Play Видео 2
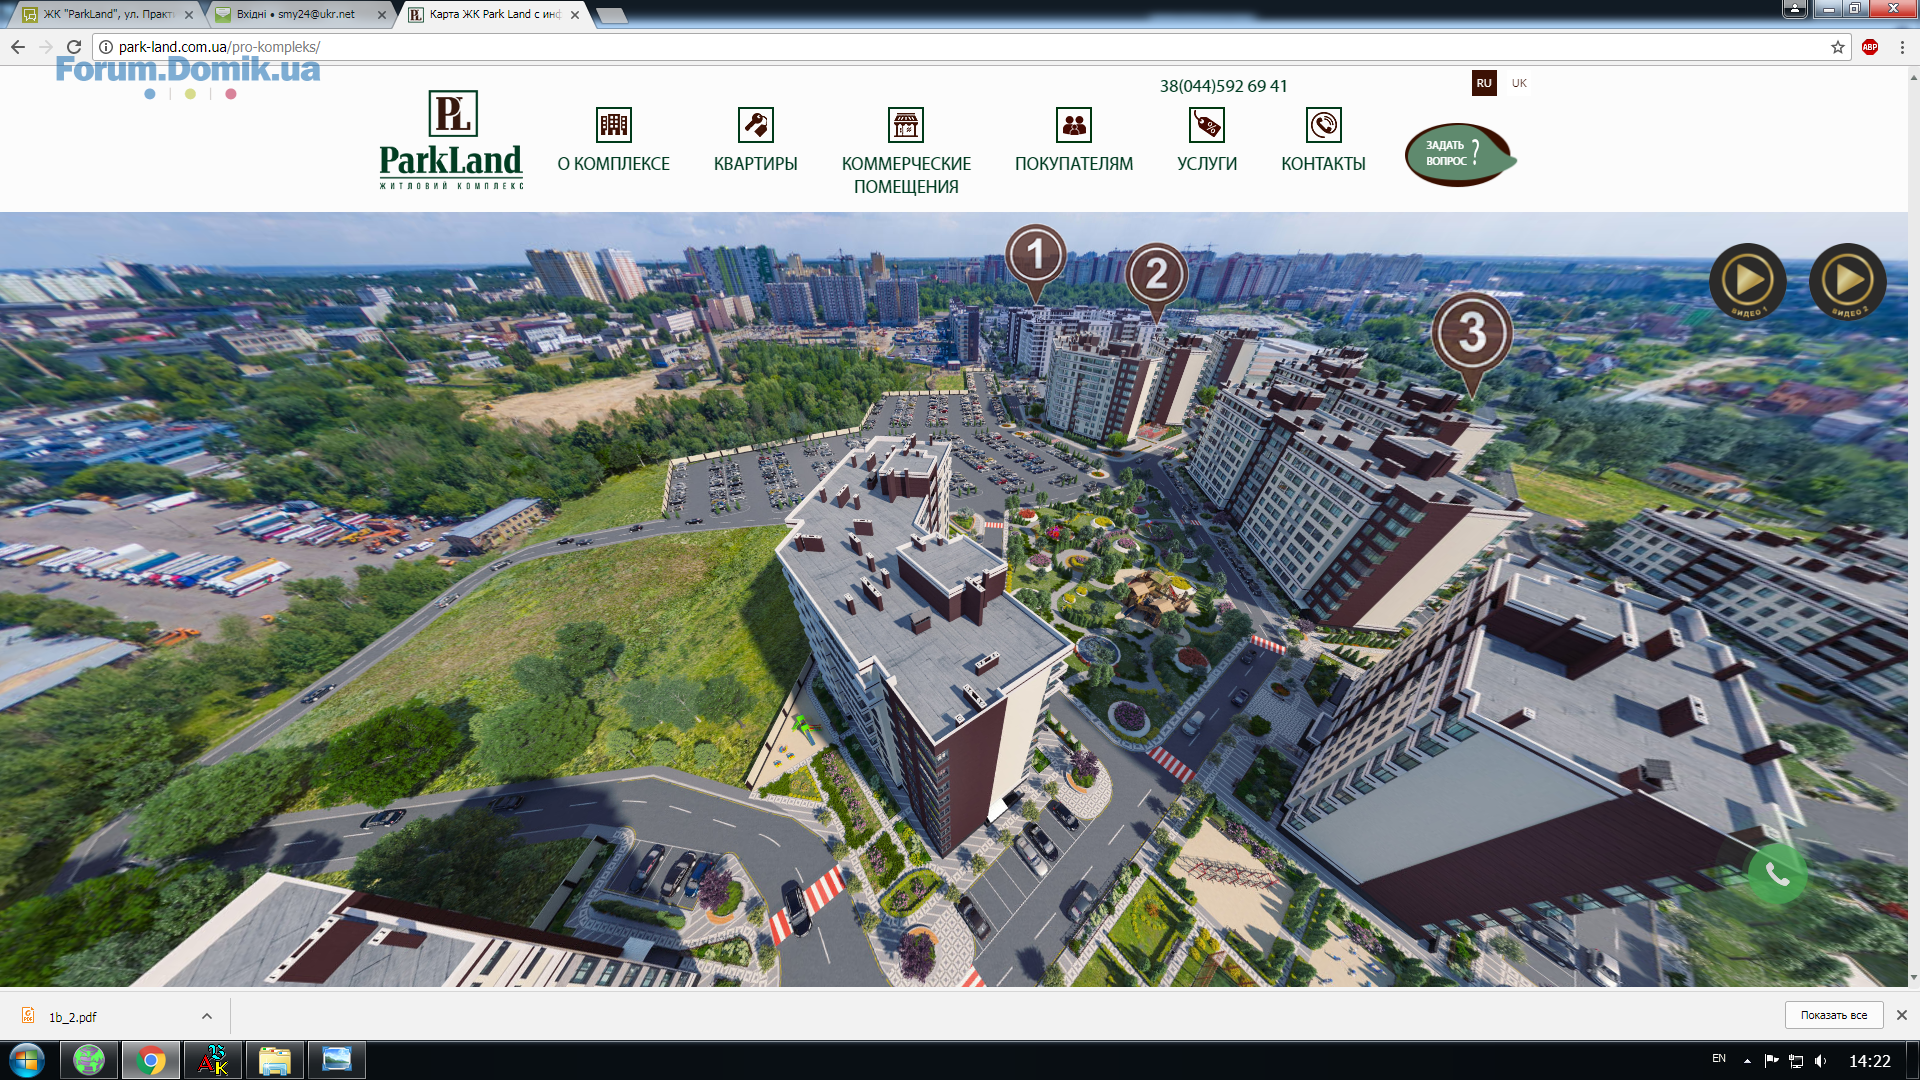This screenshot has height=1080, width=1924. point(1848,281)
